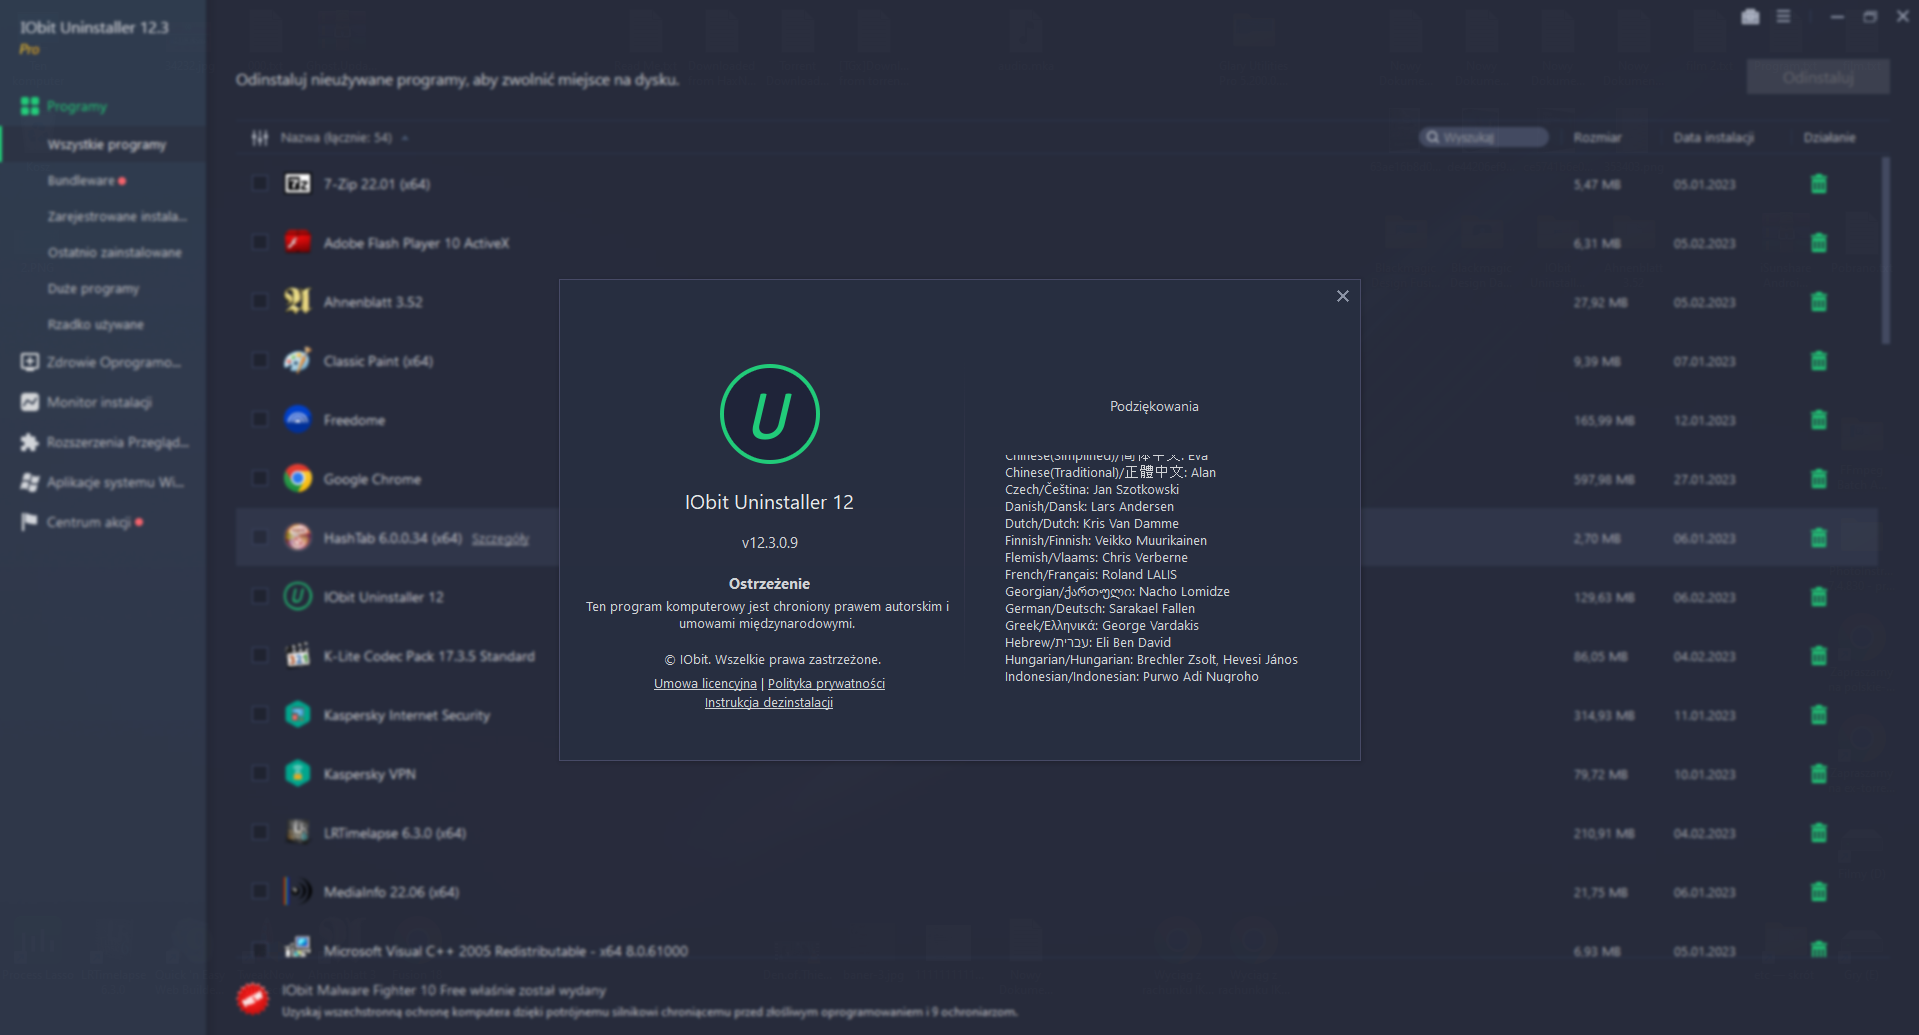Image resolution: width=1919 pixels, height=1035 pixels.
Task: Close the About dialog
Action: coord(1343,296)
